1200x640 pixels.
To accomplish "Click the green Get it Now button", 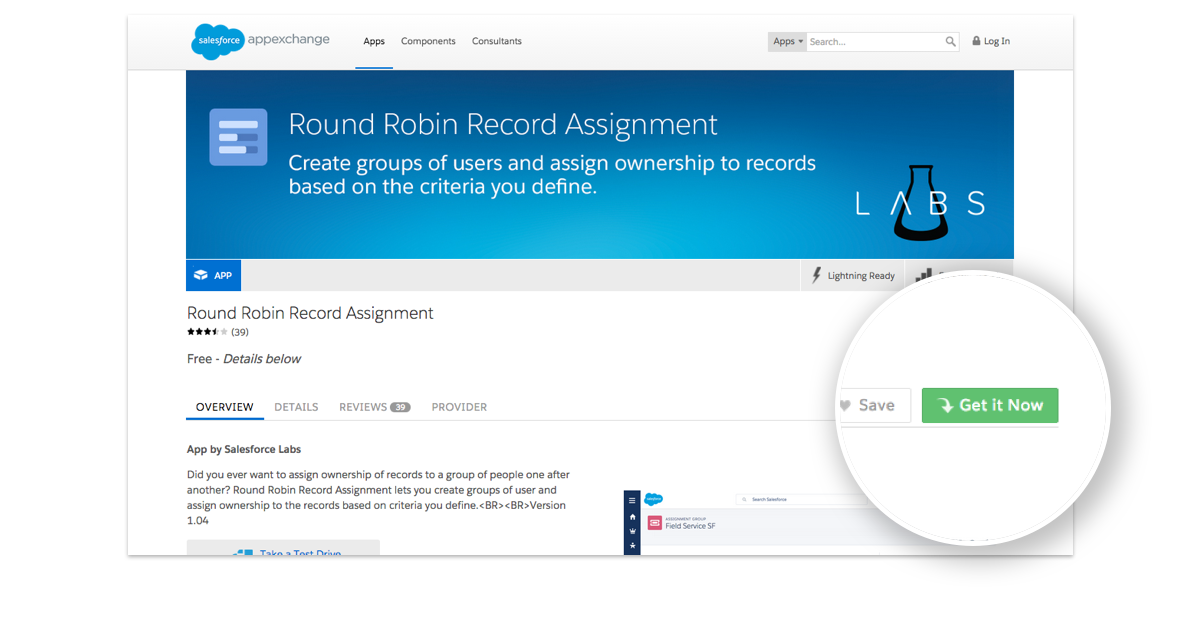I will tap(990, 405).
